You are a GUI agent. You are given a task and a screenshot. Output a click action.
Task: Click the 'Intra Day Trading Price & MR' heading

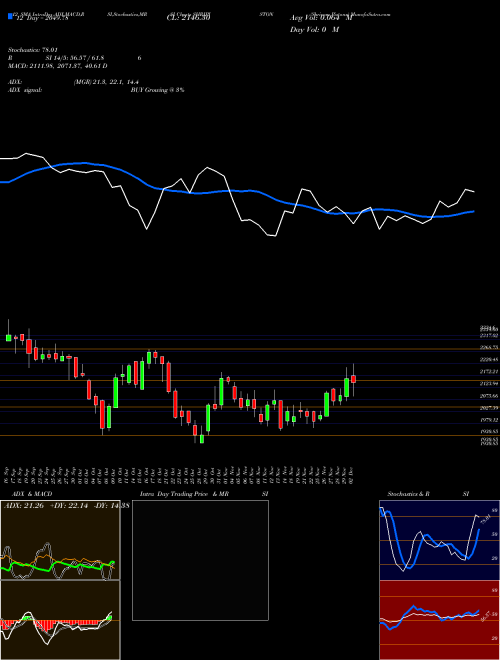(184, 494)
